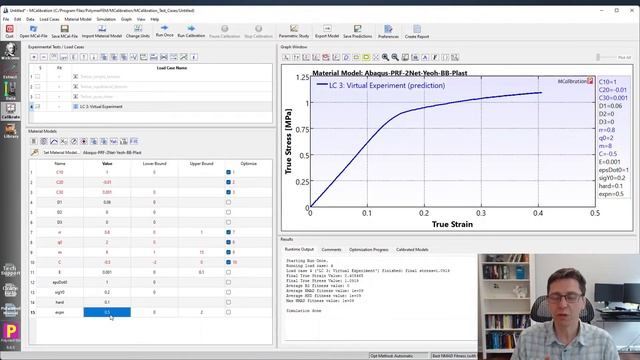This screenshot has width=640, height=360.
Task: Enable Optimize for parameter D2
Action: (x=229, y=212)
